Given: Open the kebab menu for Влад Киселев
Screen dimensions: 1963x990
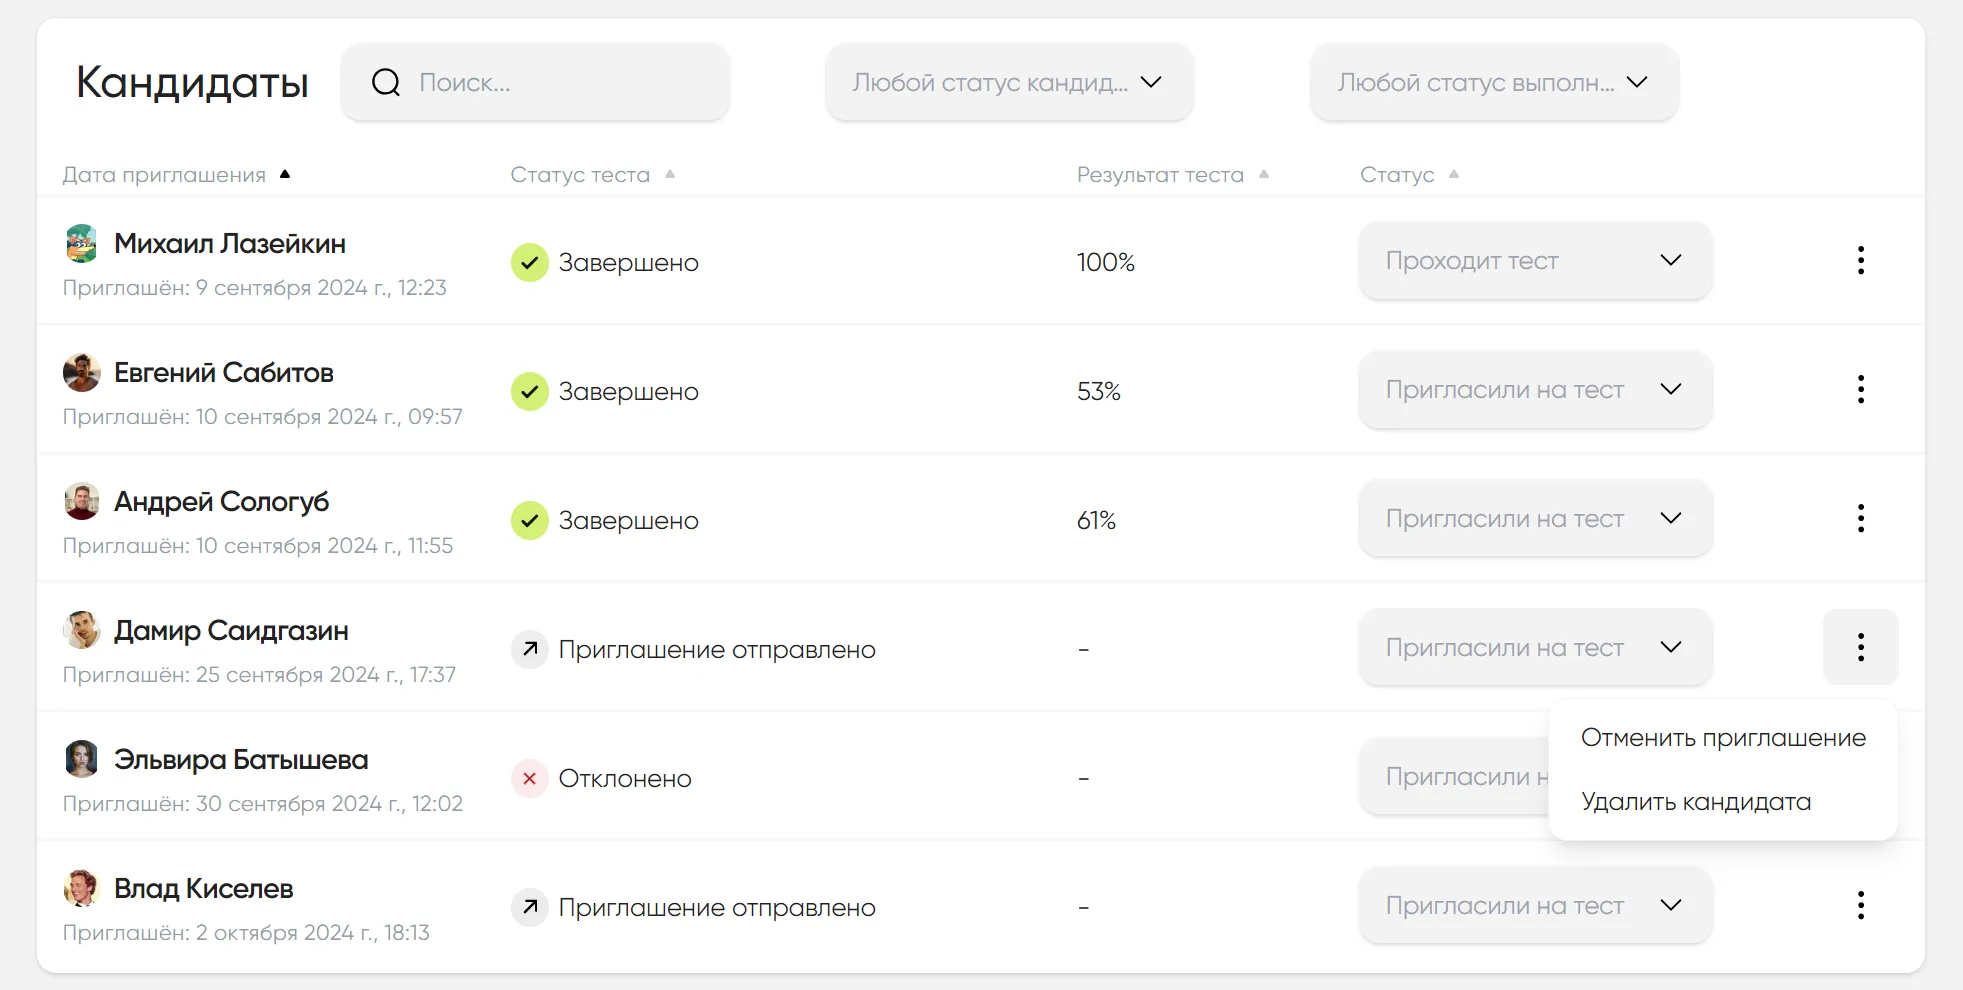Looking at the screenshot, I should [1860, 905].
